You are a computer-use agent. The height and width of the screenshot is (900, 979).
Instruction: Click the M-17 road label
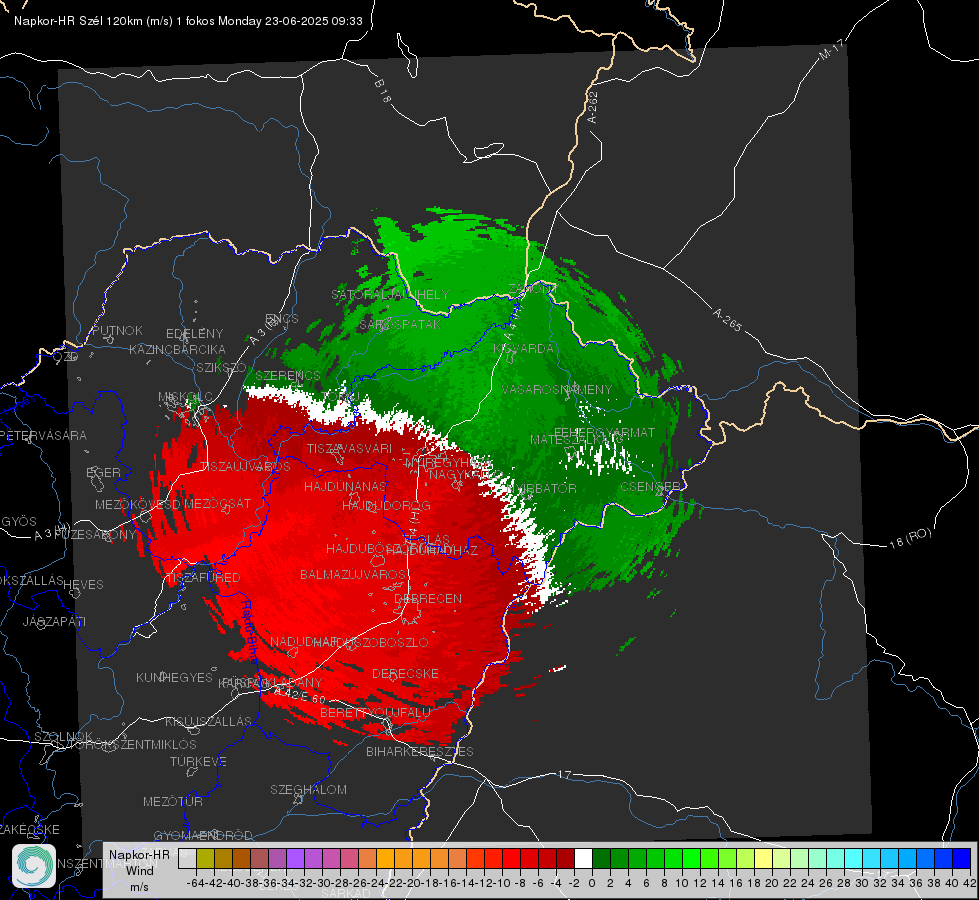coord(831,49)
